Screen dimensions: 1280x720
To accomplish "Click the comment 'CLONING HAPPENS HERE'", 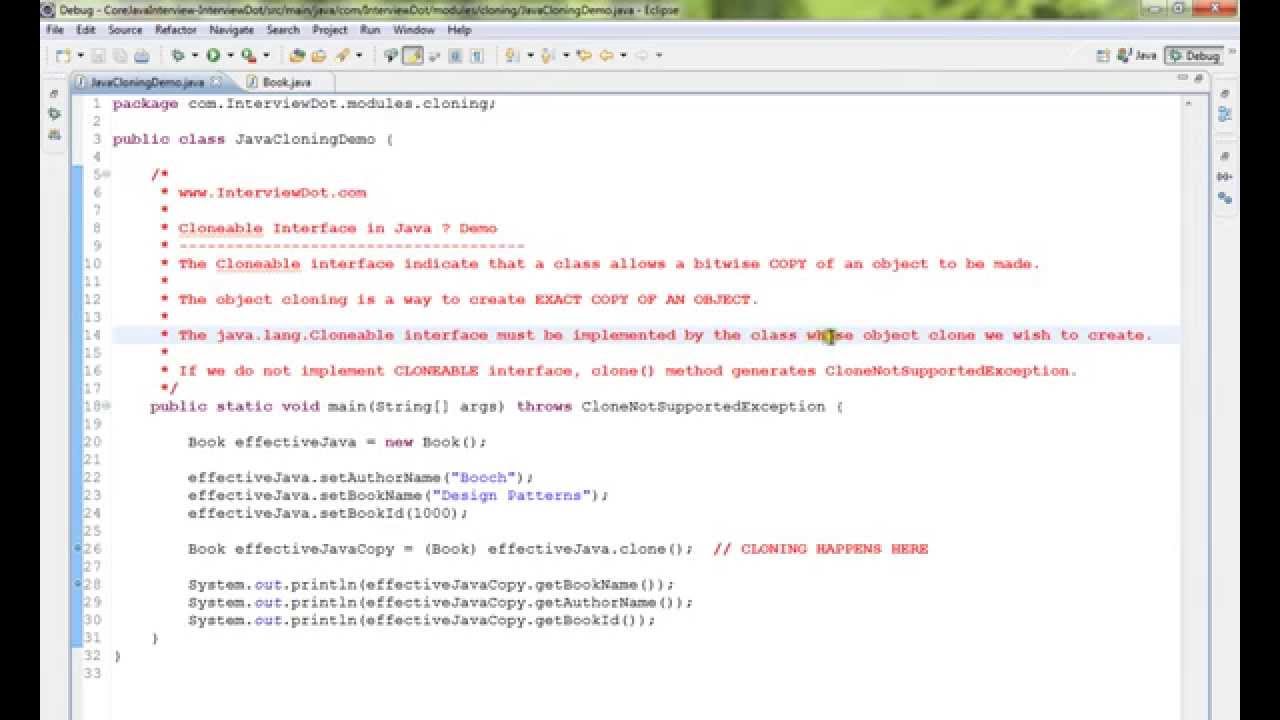I will coord(834,549).
